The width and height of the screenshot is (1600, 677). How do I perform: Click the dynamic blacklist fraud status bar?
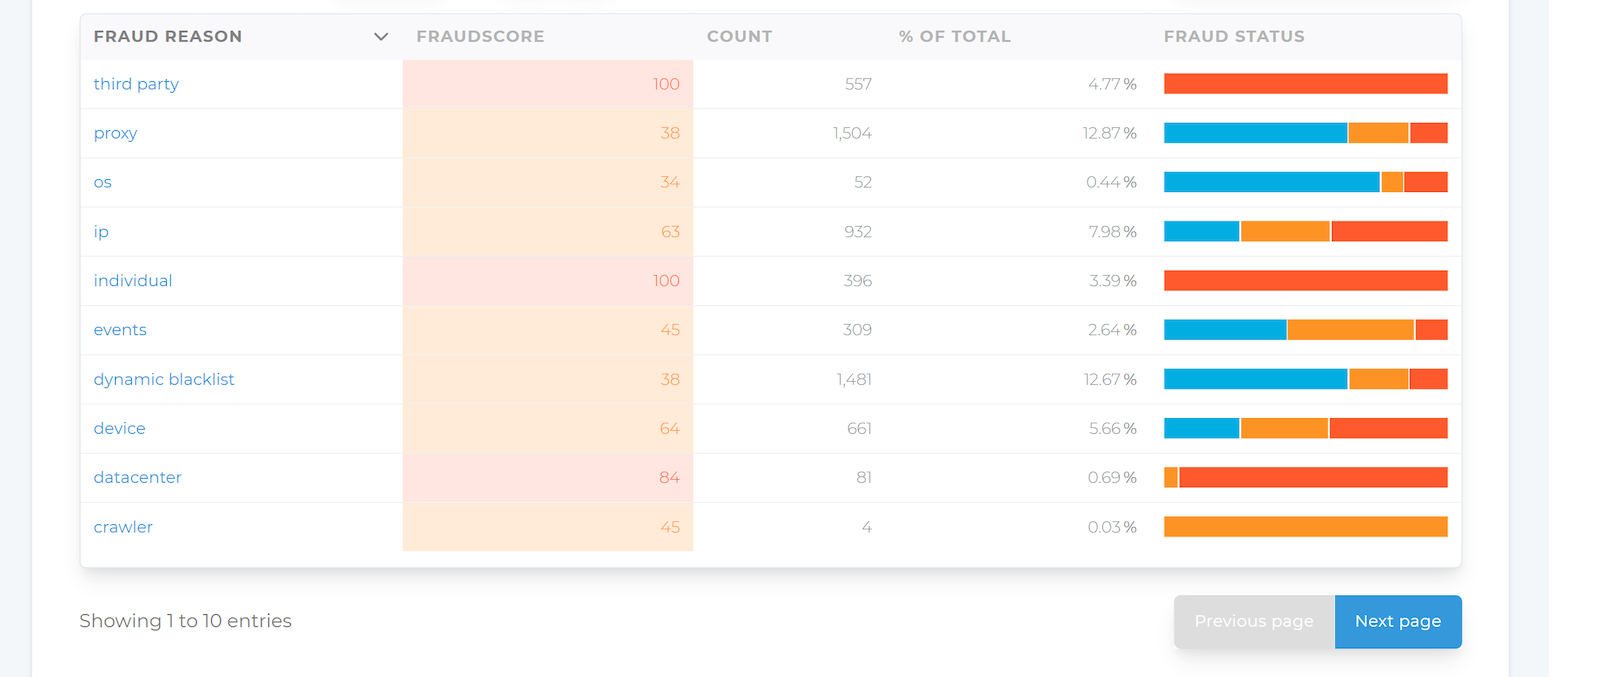click(x=1306, y=379)
